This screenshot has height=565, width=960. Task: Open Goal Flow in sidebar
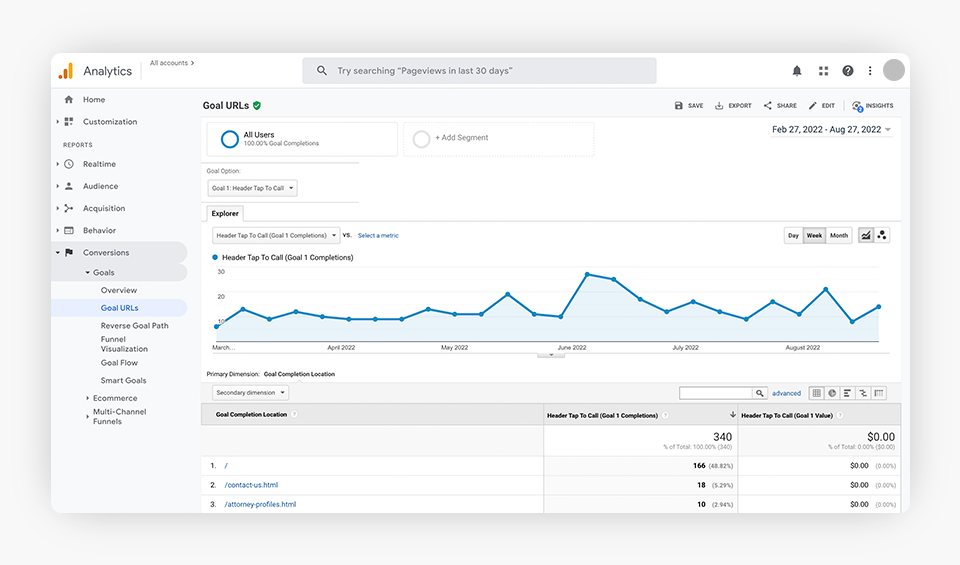(119, 363)
